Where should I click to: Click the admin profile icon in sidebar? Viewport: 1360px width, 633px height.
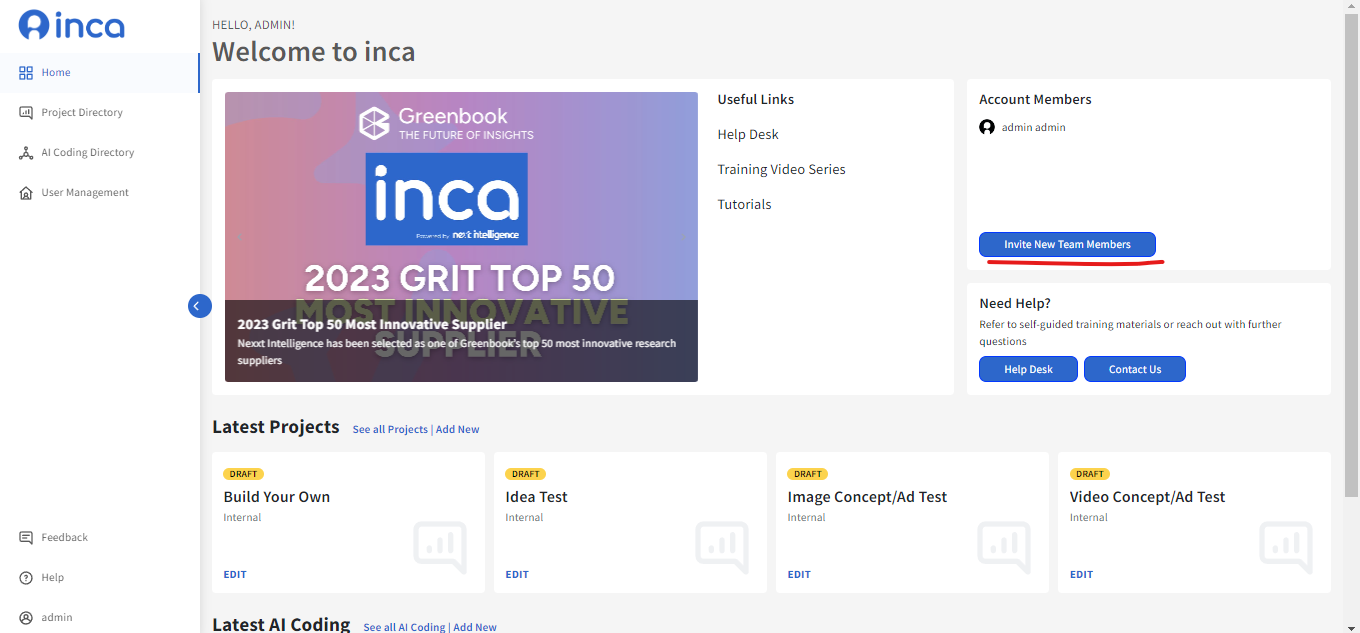click(x=26, y=617)
